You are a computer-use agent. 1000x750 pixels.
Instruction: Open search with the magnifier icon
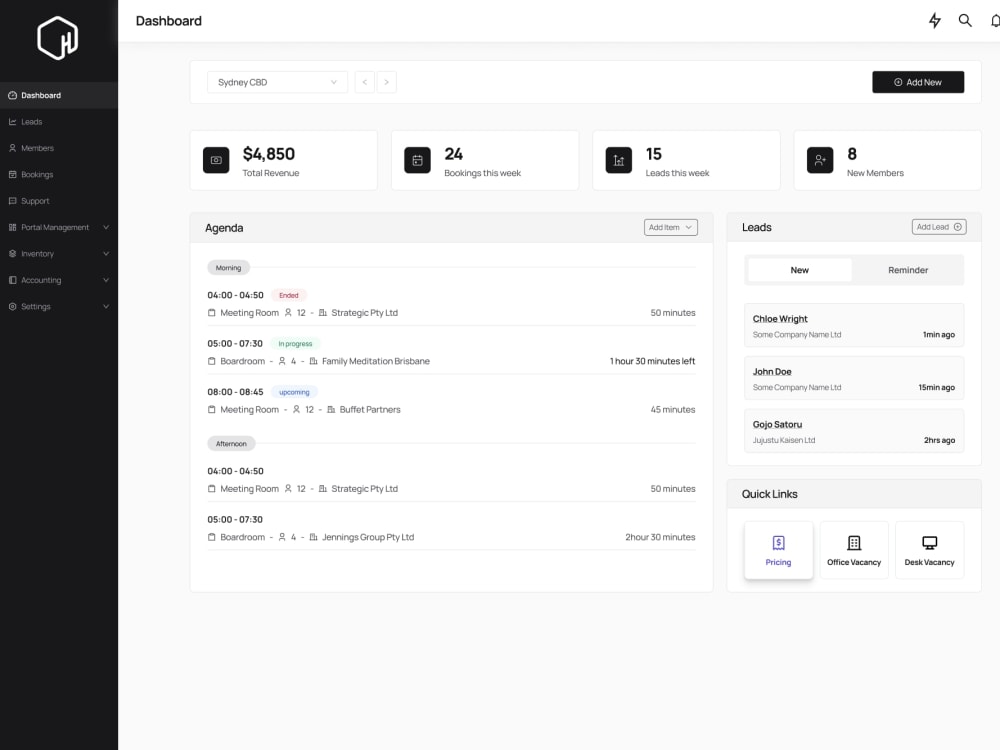[x=965, y=20]
